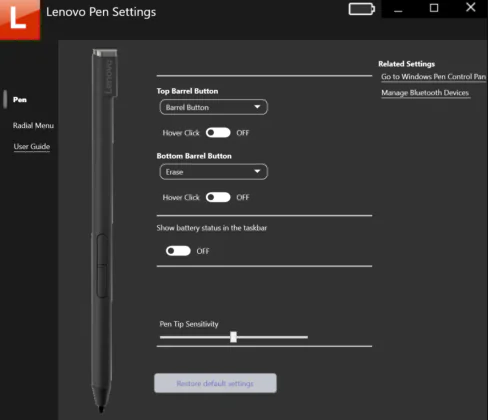
Task: Open the Radial Menu section
Action: pyautogui.click(x=33, y=126)
